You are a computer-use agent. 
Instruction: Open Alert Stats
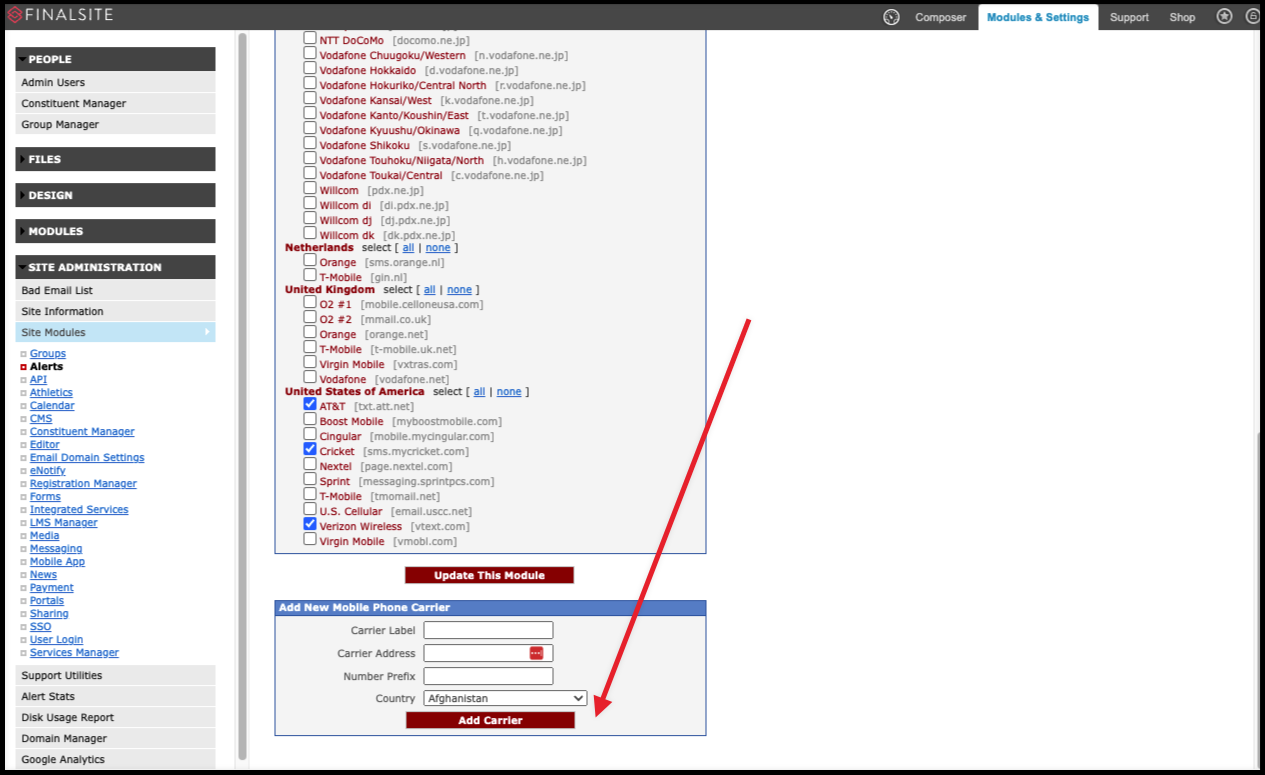coord(115,696)
